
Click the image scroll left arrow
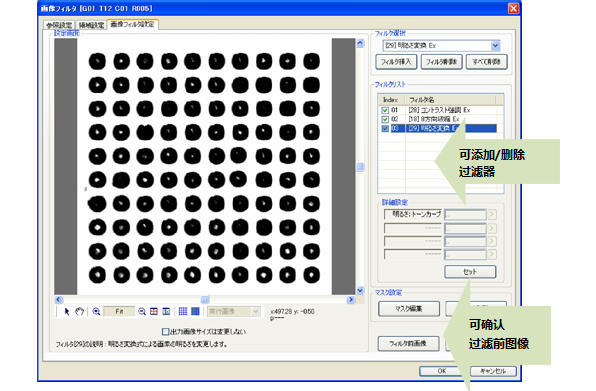pyautogui.click(x=59, y=300)
